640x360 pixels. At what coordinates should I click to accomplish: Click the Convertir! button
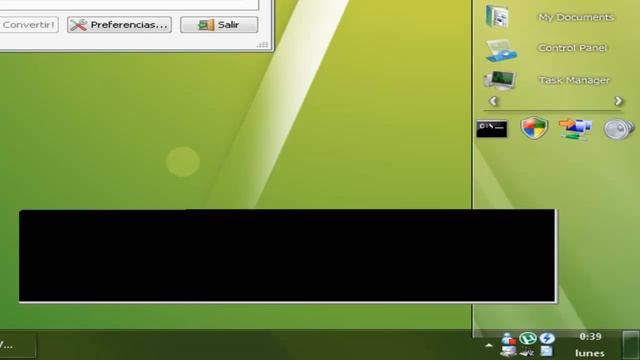(x=29, y=25)
